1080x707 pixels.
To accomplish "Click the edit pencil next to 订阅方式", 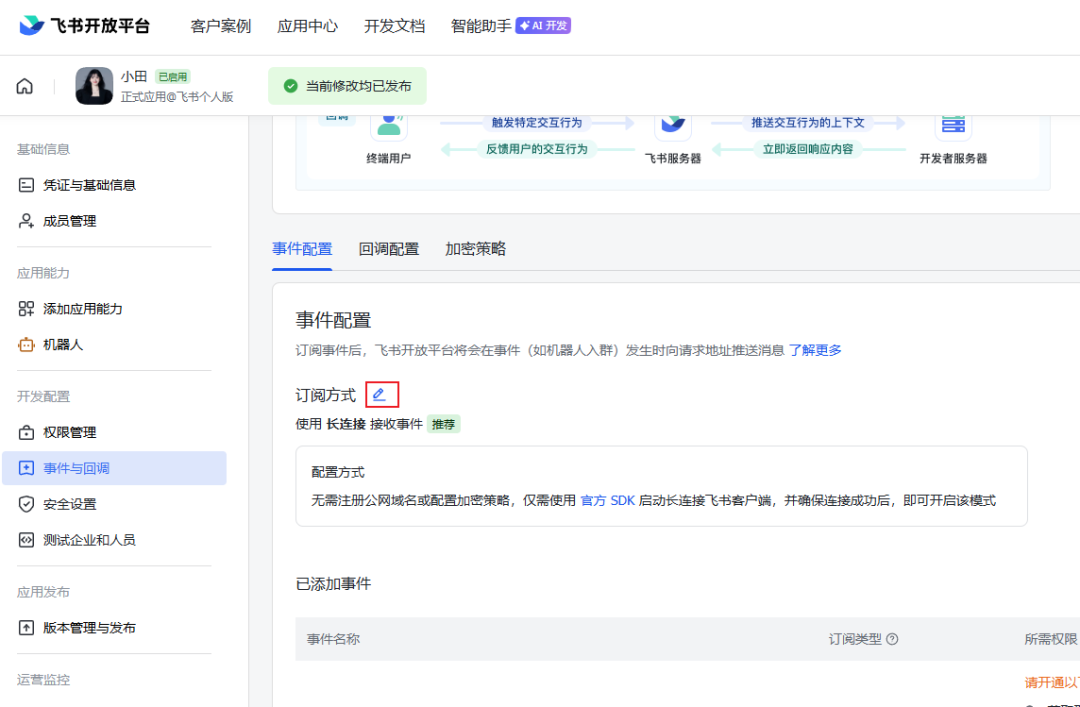I will (x=380, y=395).
